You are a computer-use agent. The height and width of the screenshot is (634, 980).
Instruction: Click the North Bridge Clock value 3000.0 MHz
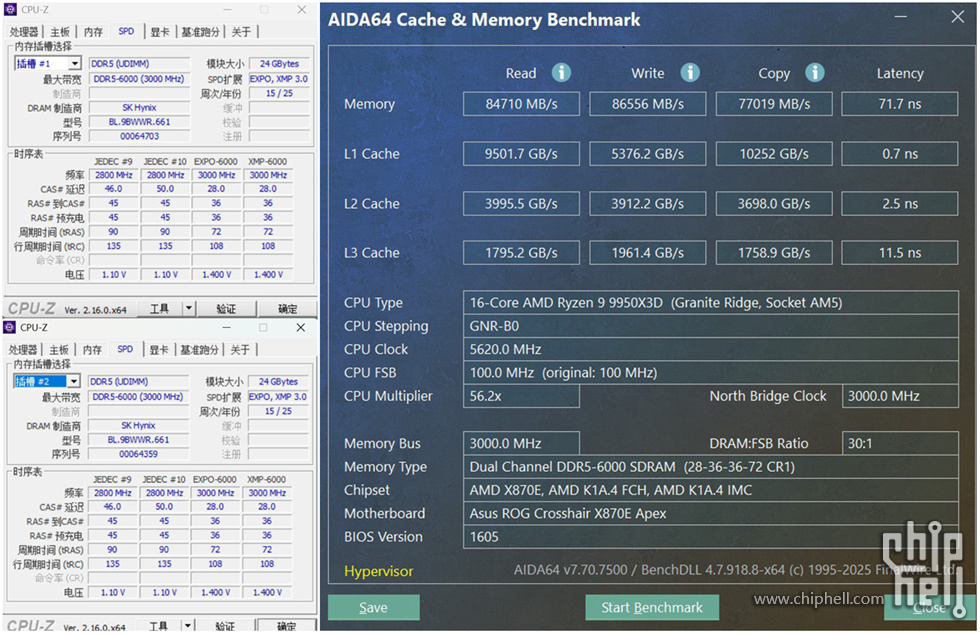(x=900, y=396)
